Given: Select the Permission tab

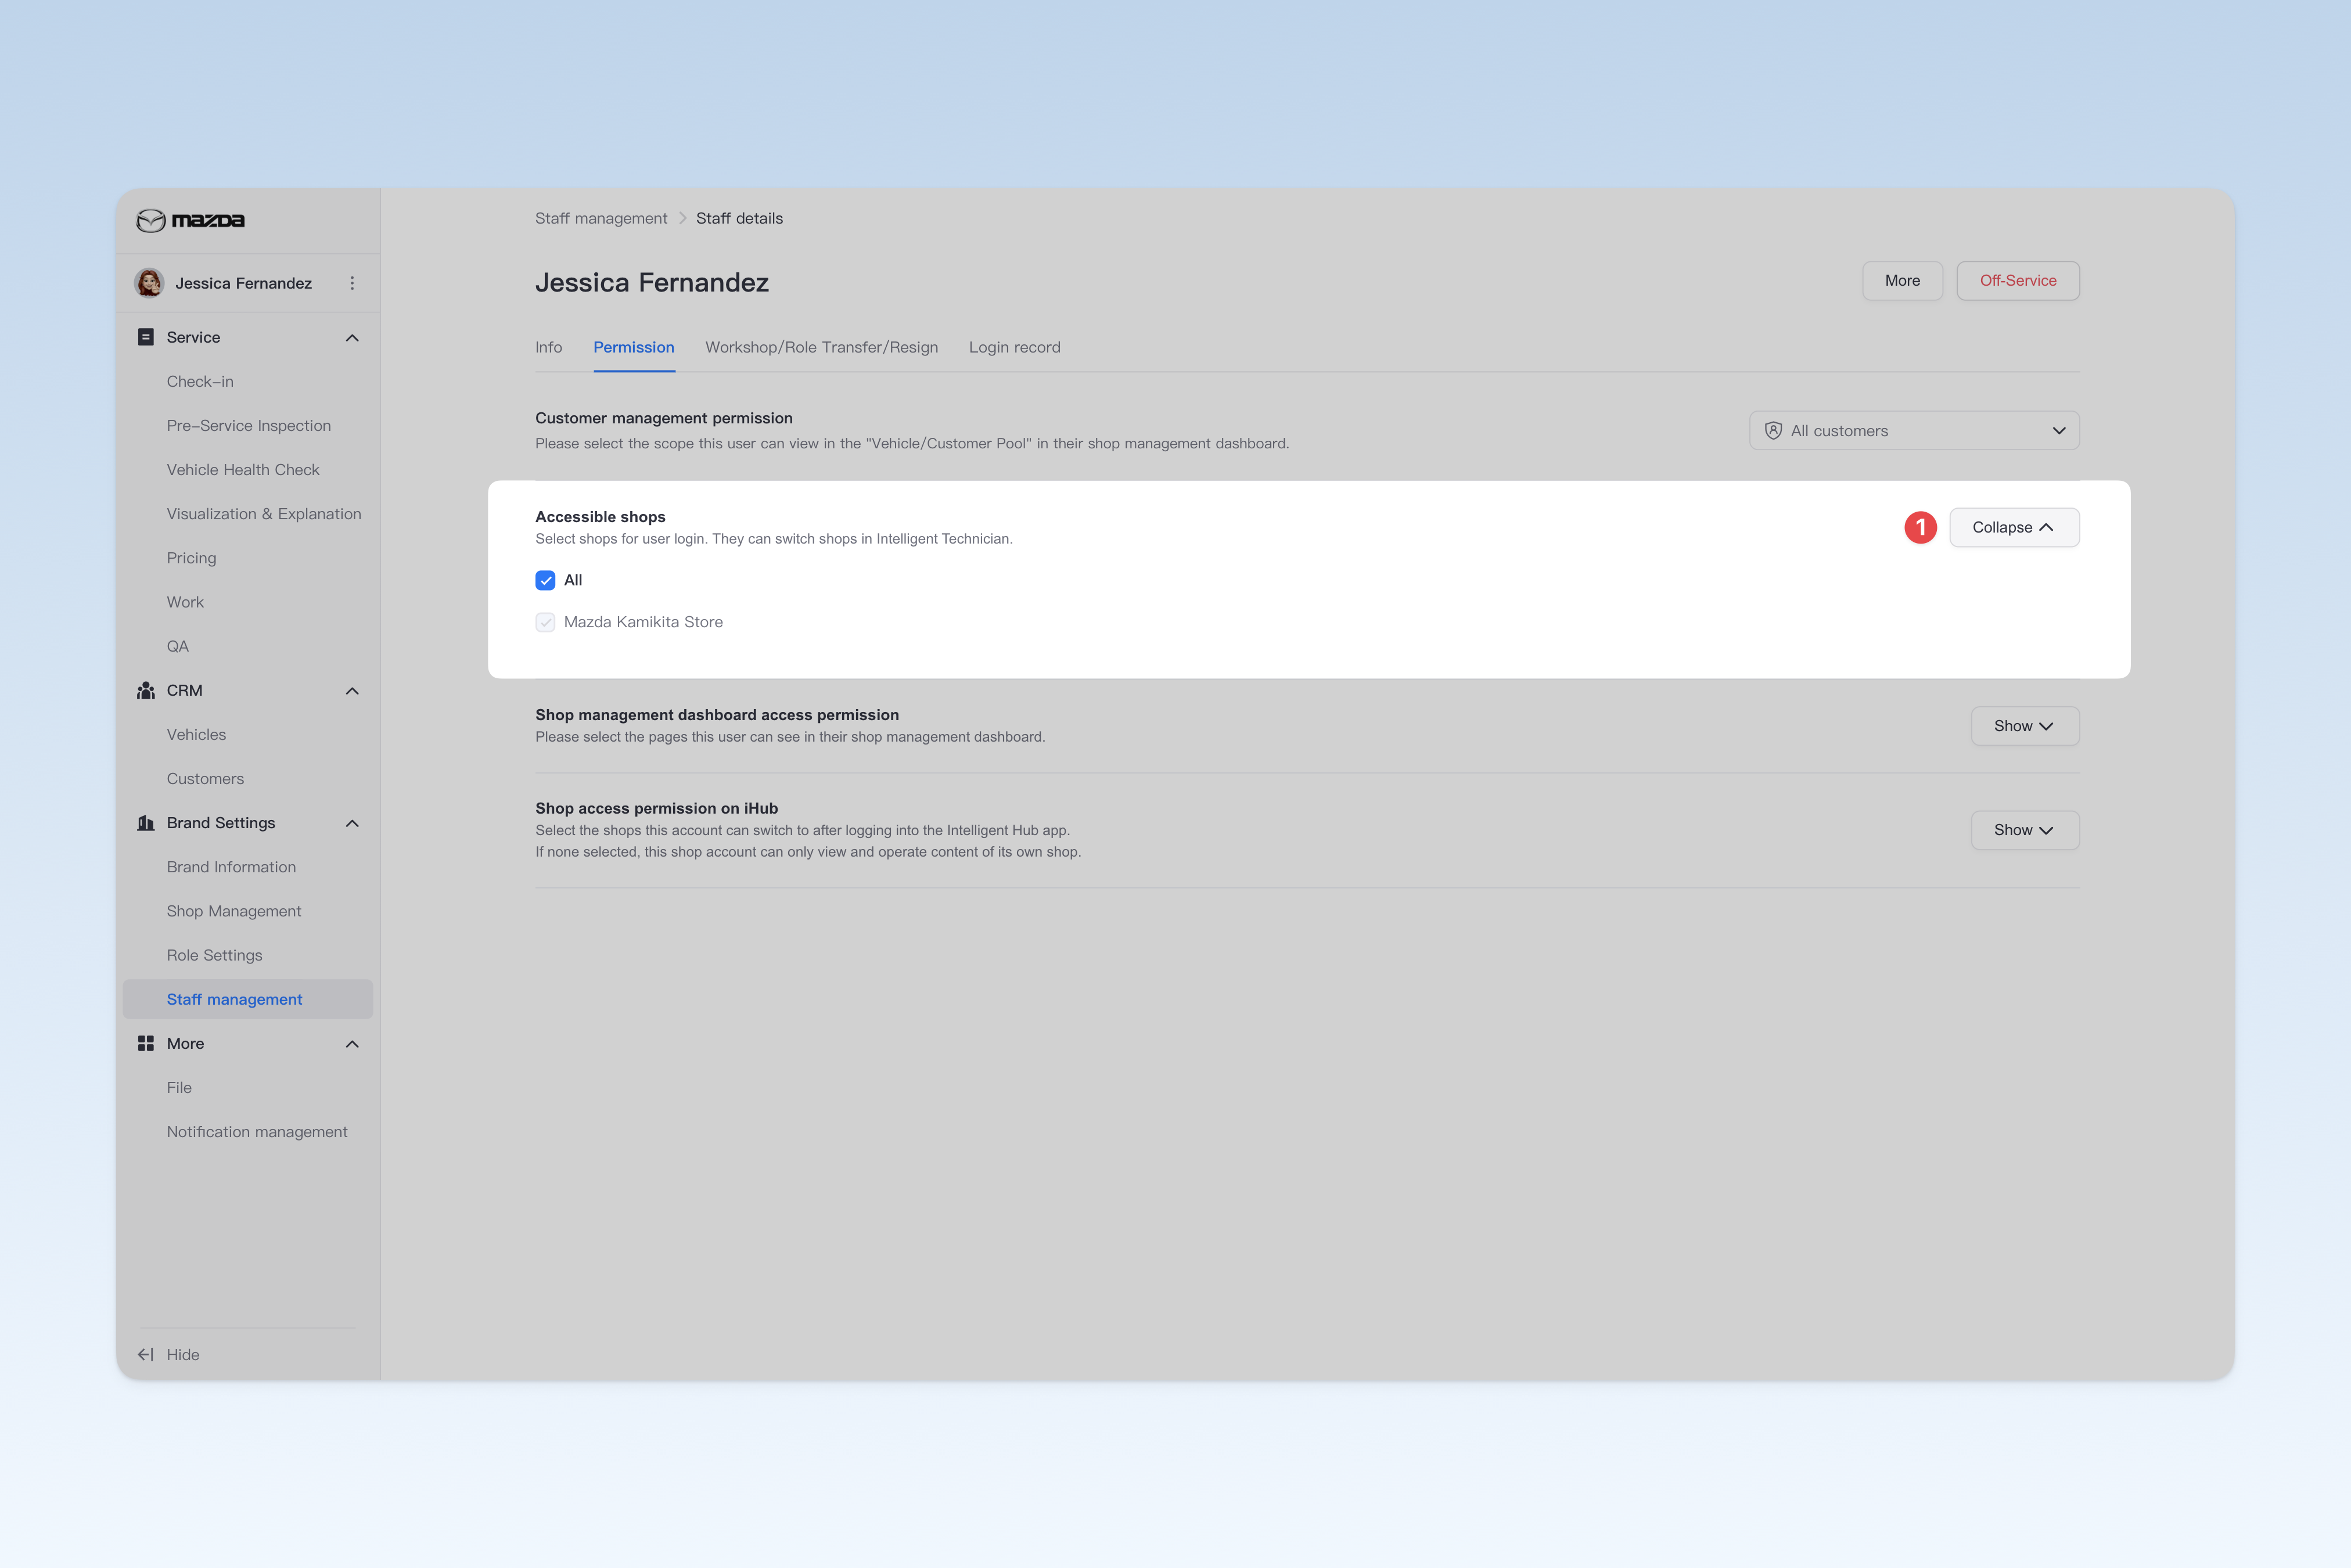Looking at the screenshot, I should tap(634, 347).
